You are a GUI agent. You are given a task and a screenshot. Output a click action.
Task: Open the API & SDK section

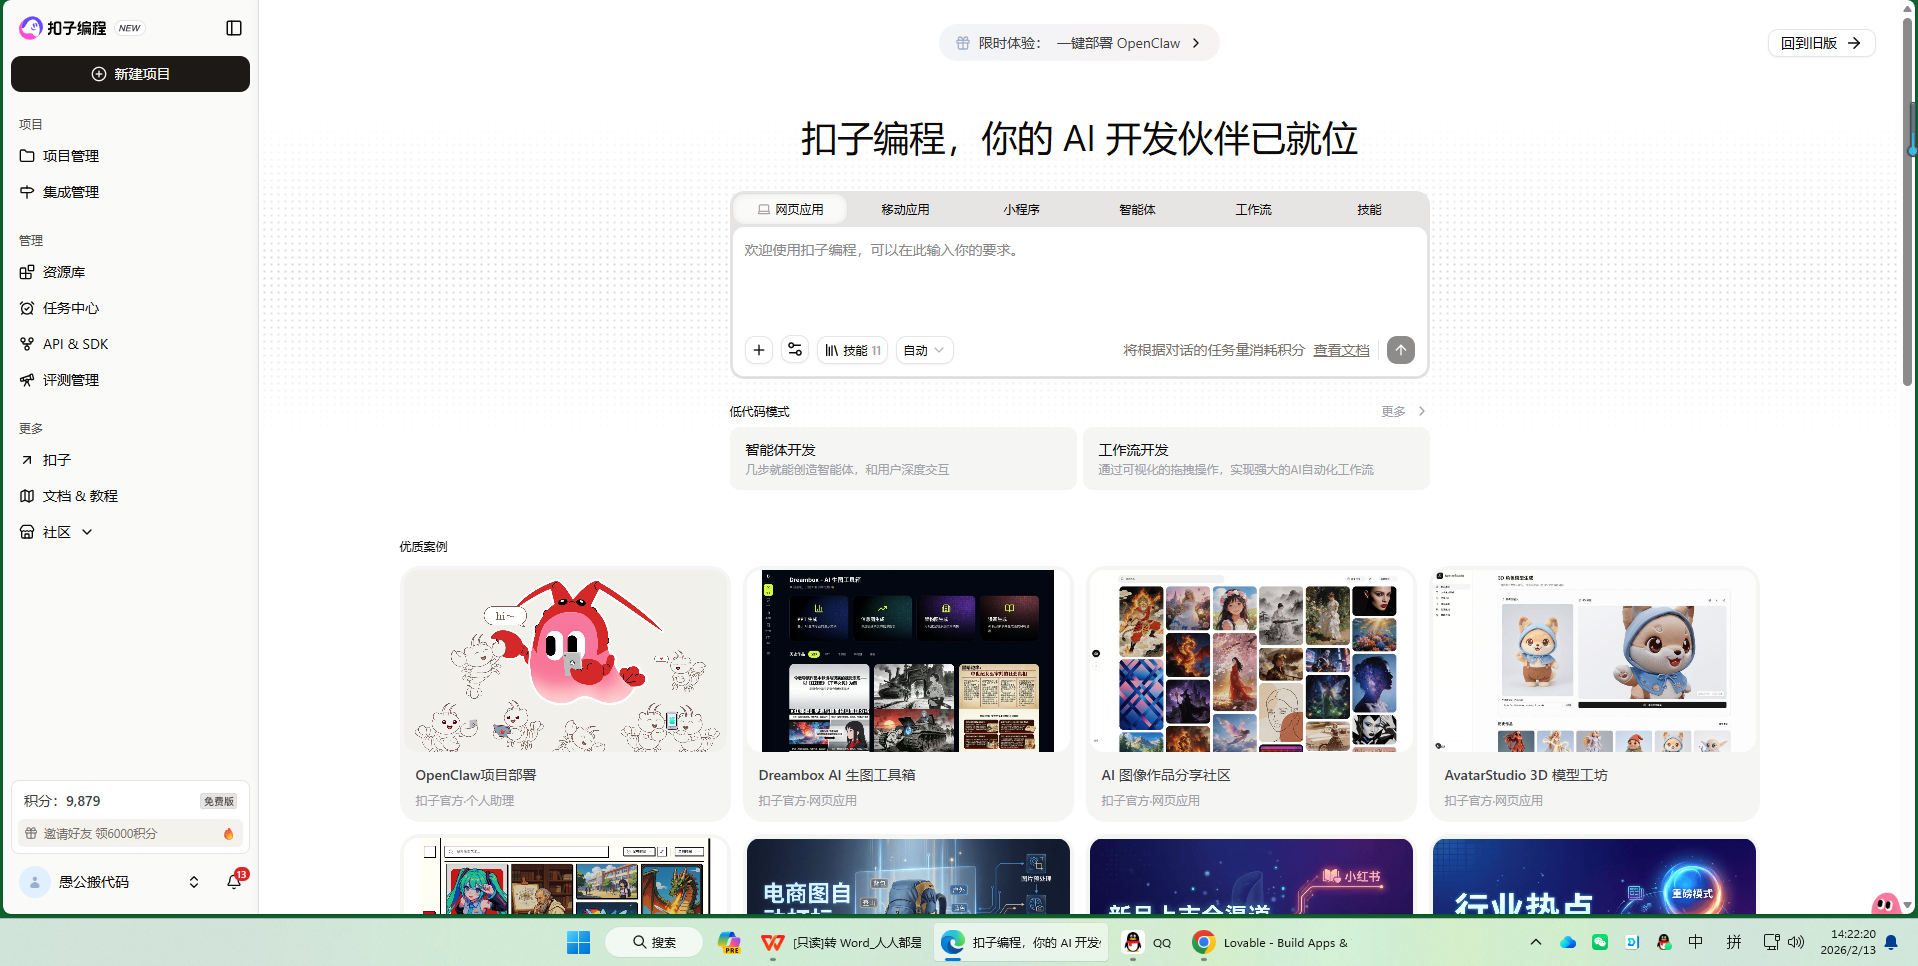(75, 343)
